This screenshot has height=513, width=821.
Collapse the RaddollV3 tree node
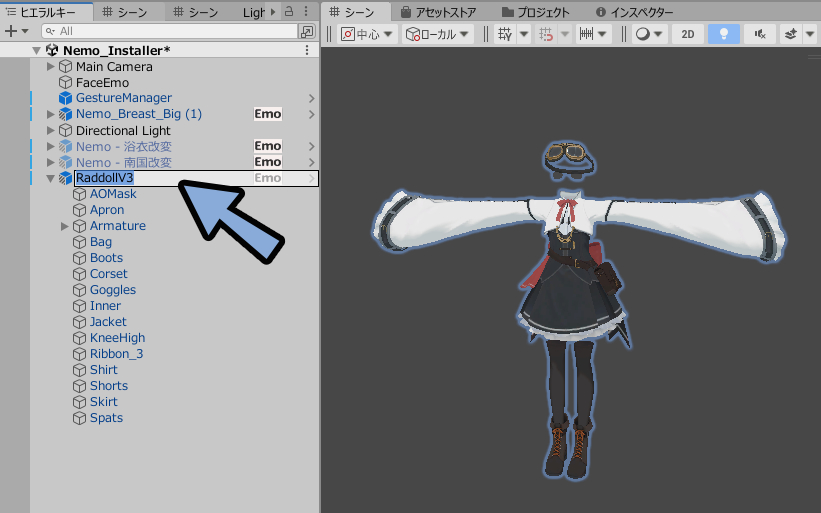pyautogui.click(x=51, y=178)
